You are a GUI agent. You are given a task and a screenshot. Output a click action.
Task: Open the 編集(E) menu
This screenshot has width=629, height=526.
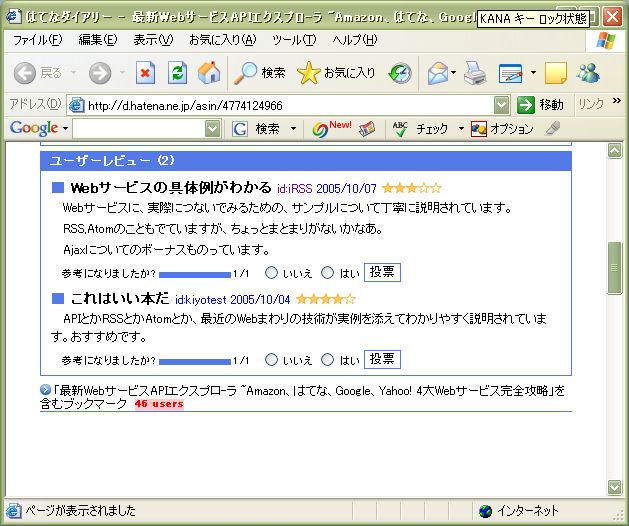[x=98, y=40]
